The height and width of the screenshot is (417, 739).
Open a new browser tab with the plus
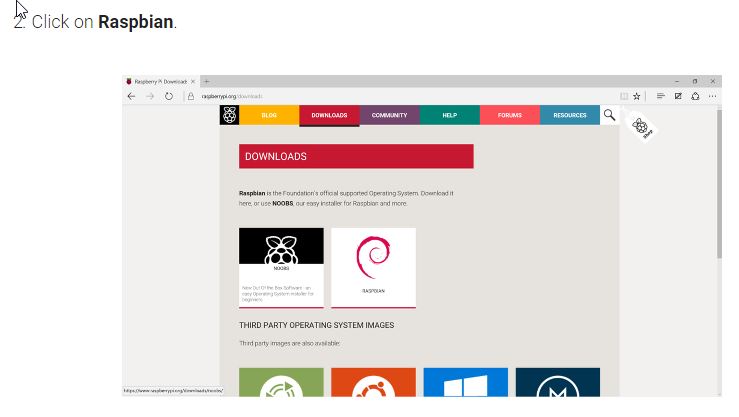[x=206, y=82]
